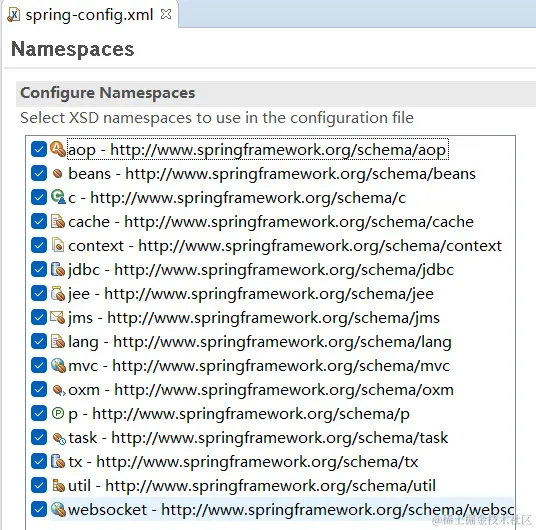Click the spring-config.xml file icon in tab

pyautogui.click(x=14, y=15)
